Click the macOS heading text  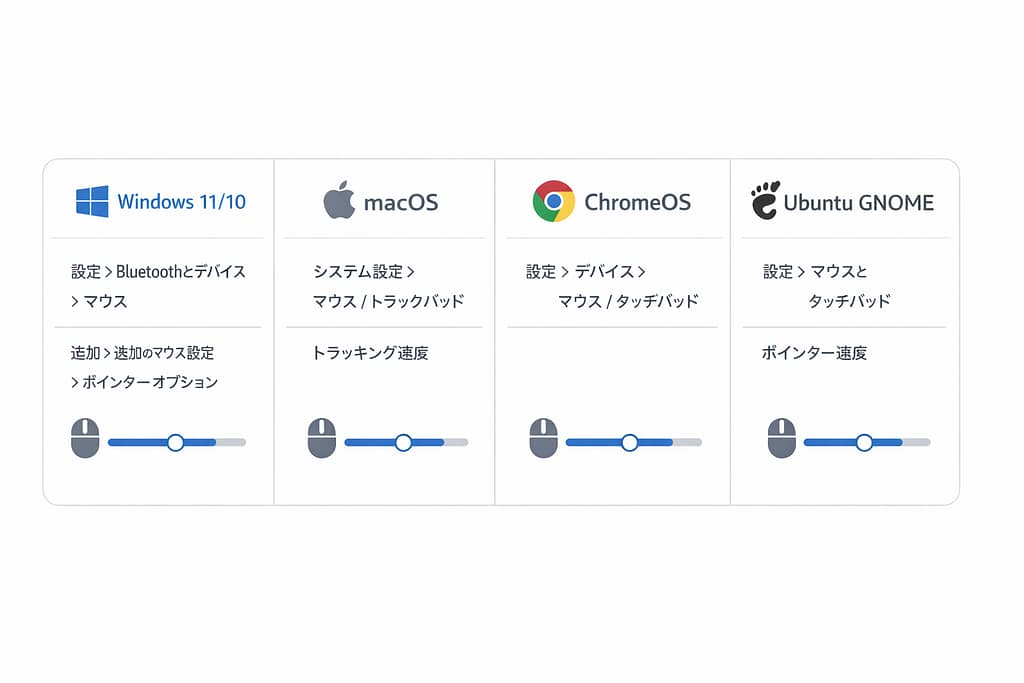(400, 202)
